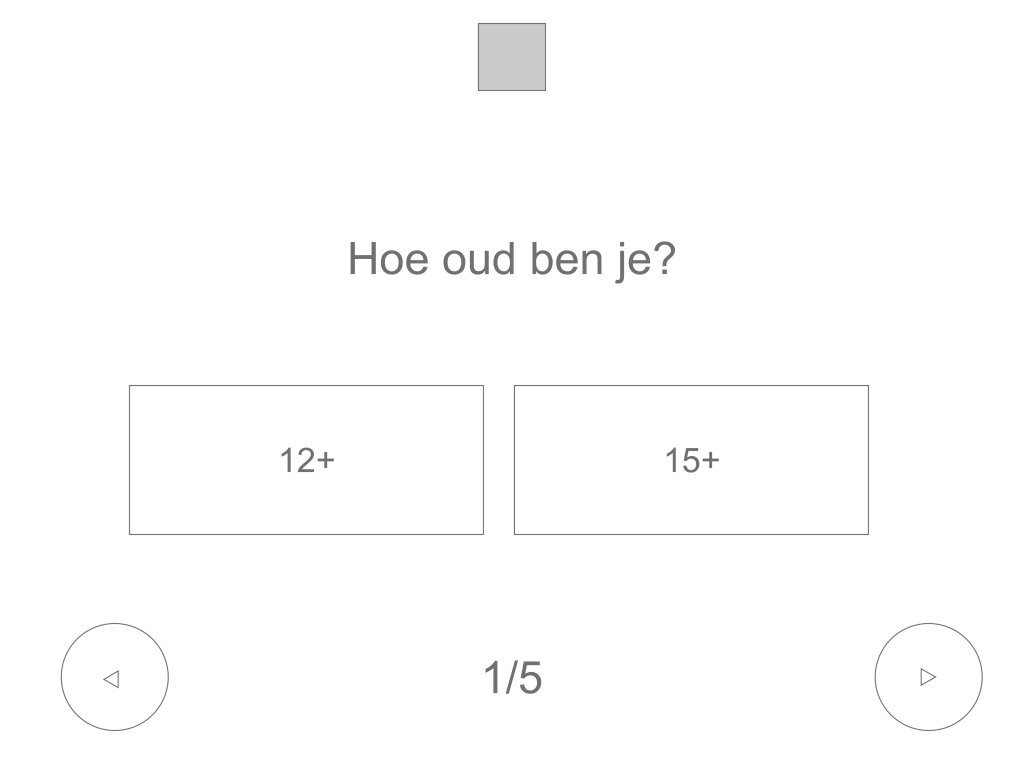Click the right-pointing next arrow button

tap(928, 677)
